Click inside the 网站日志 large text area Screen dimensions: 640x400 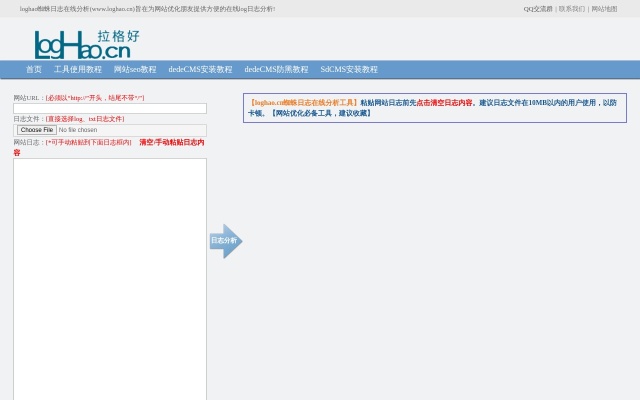pyautogui.click(x=110, y=280)
